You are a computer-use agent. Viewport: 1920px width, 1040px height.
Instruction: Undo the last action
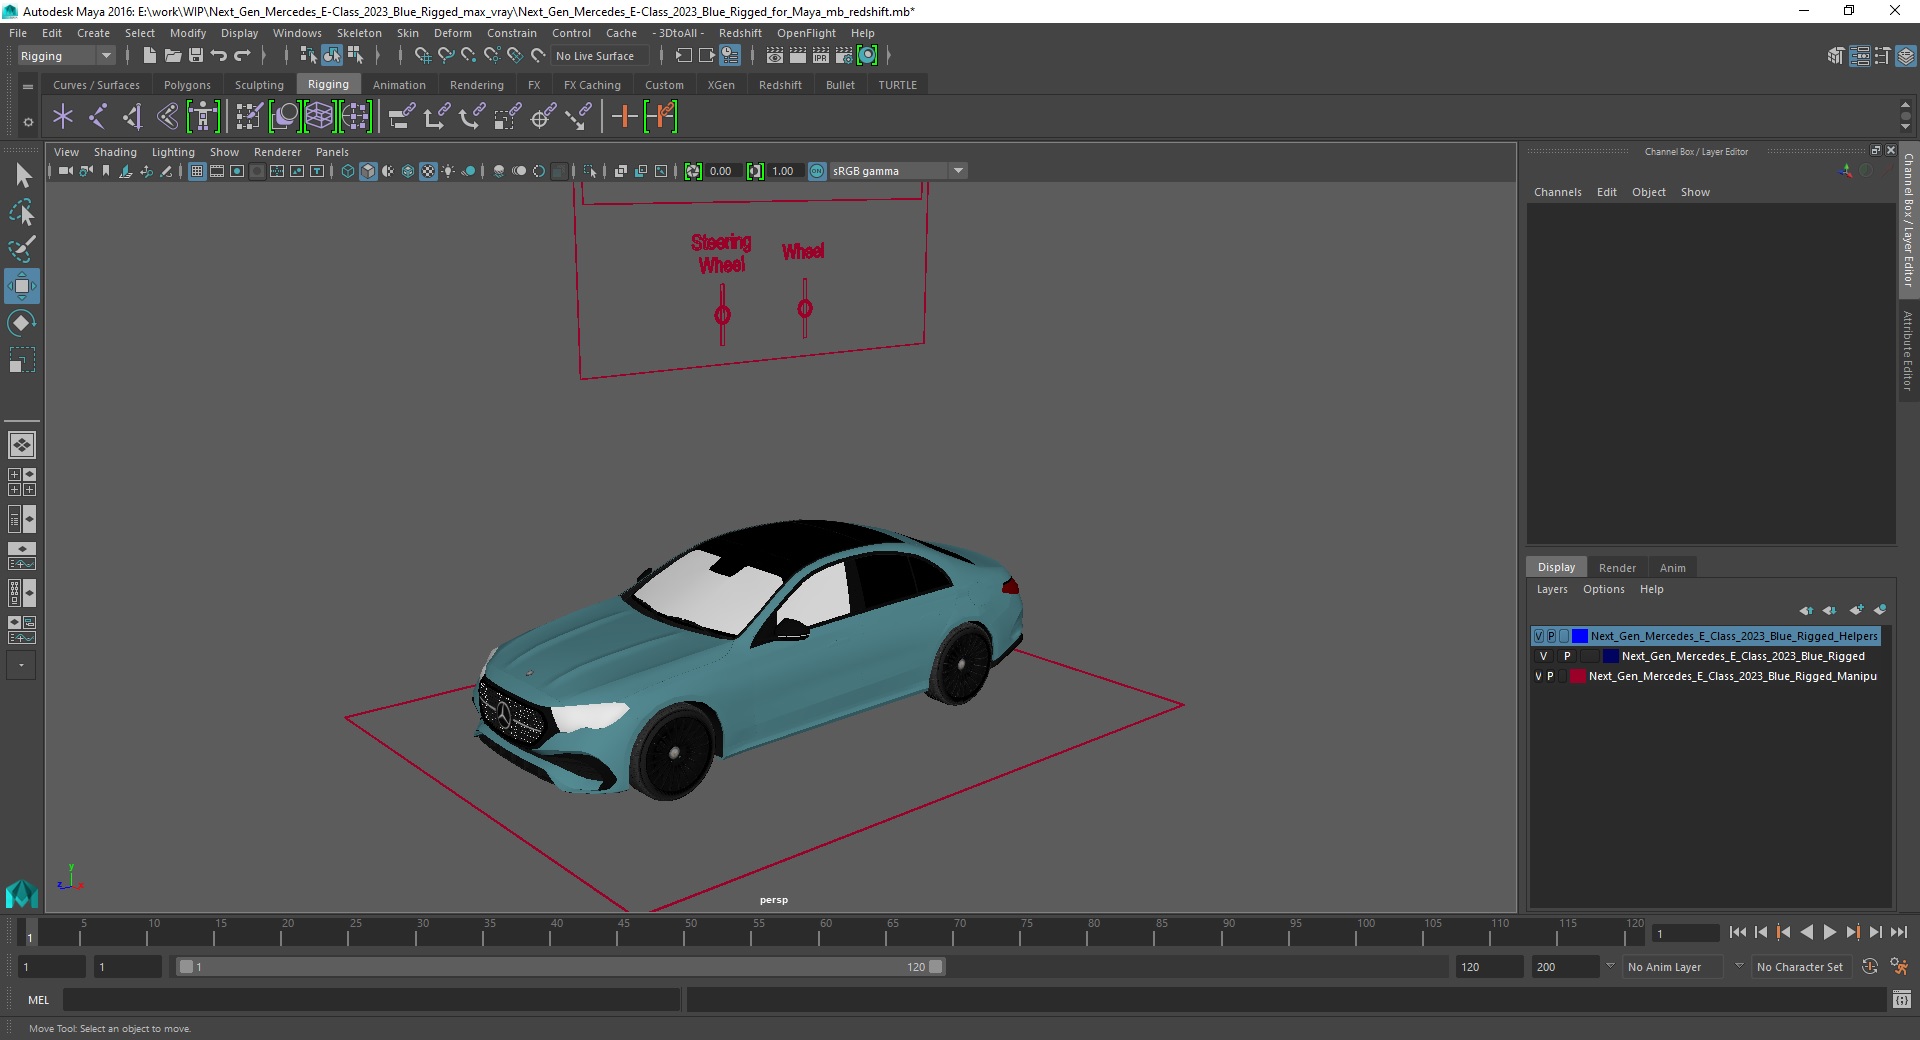[219, 56]
